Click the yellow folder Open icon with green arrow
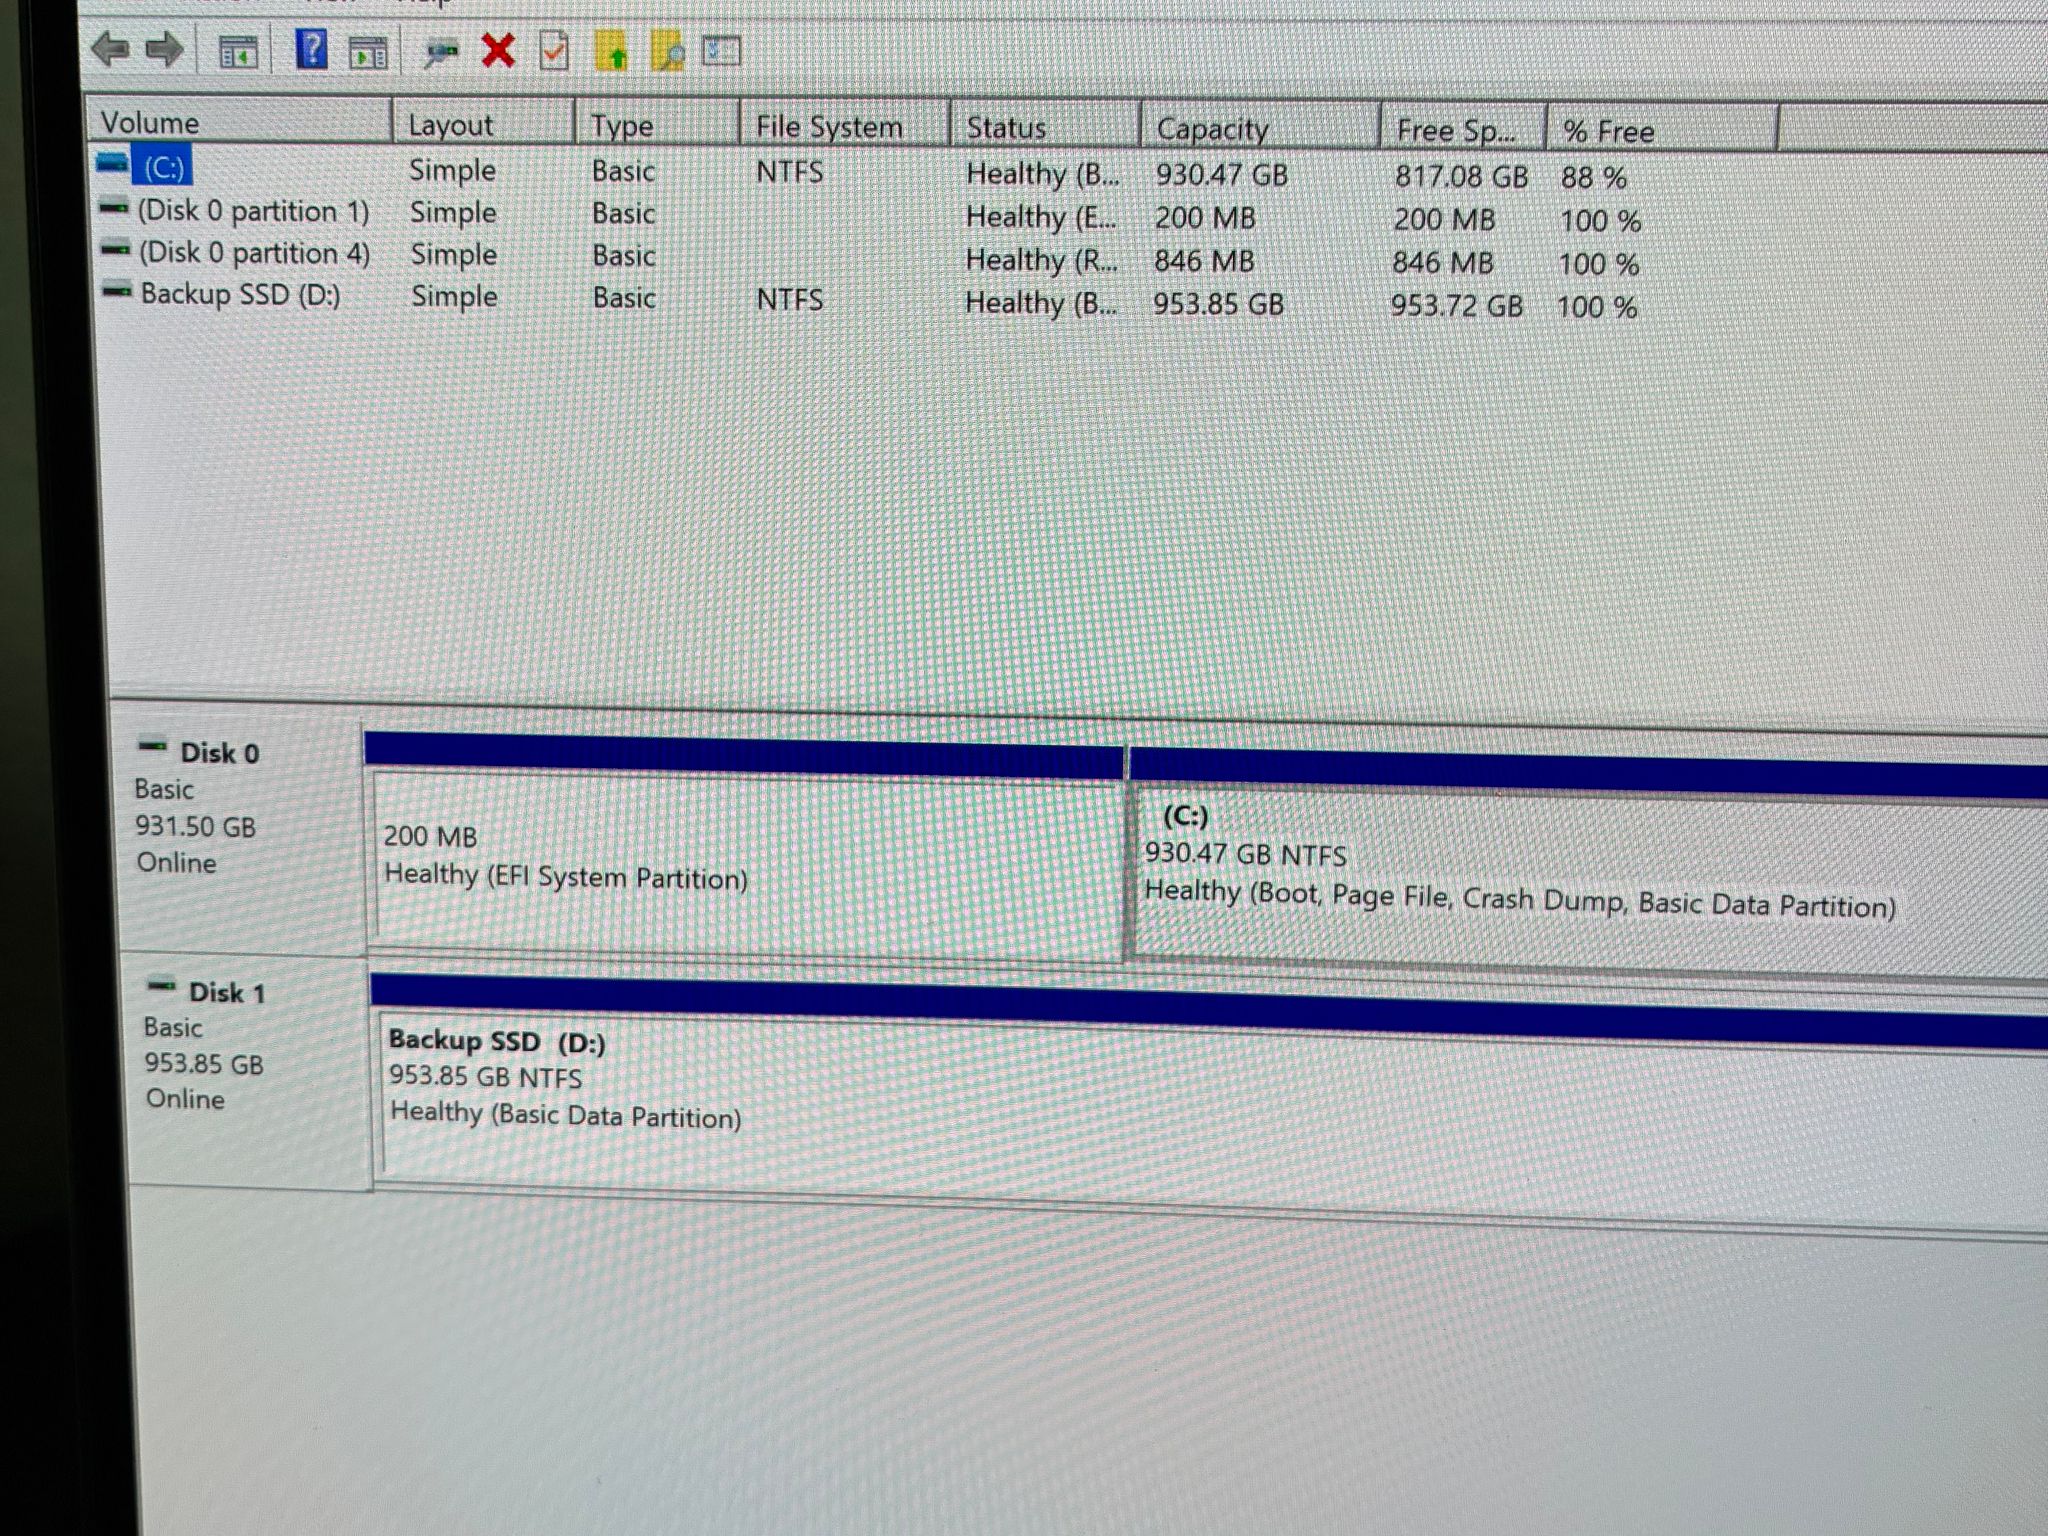Image resolution: width=2048 pixels, height=1536 pixels. click(611, 51)
